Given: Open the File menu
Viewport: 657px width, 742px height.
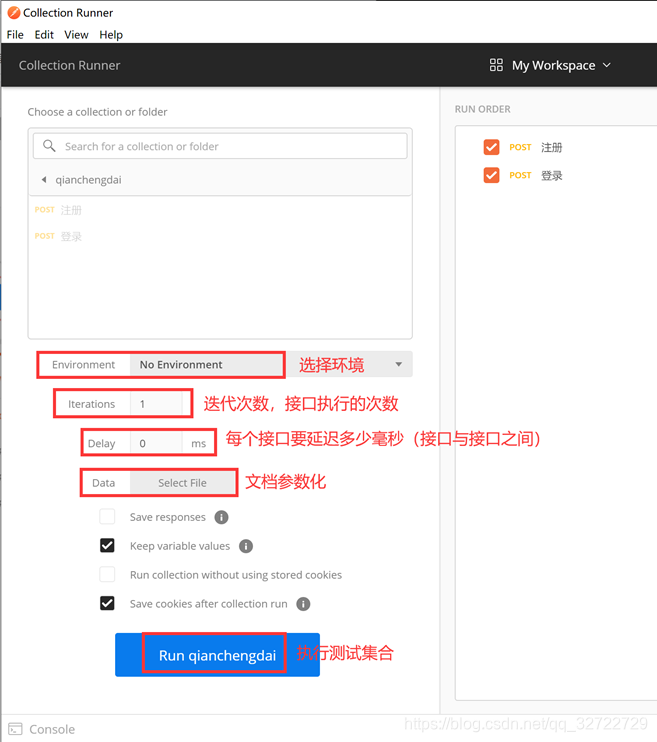Looking at the screenshot, I should pyautogui.click(x=15, y=35).
